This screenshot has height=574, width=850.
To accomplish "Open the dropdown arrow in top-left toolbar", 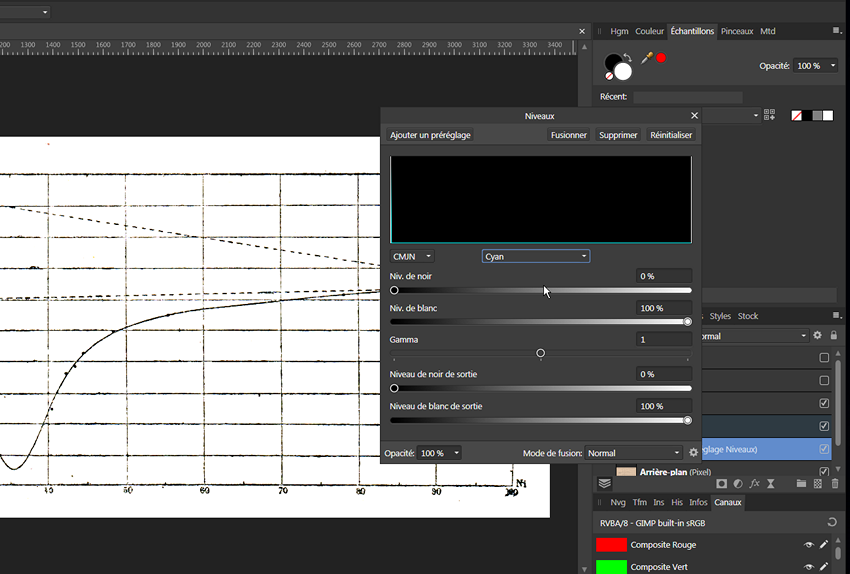I will [45, 12].
